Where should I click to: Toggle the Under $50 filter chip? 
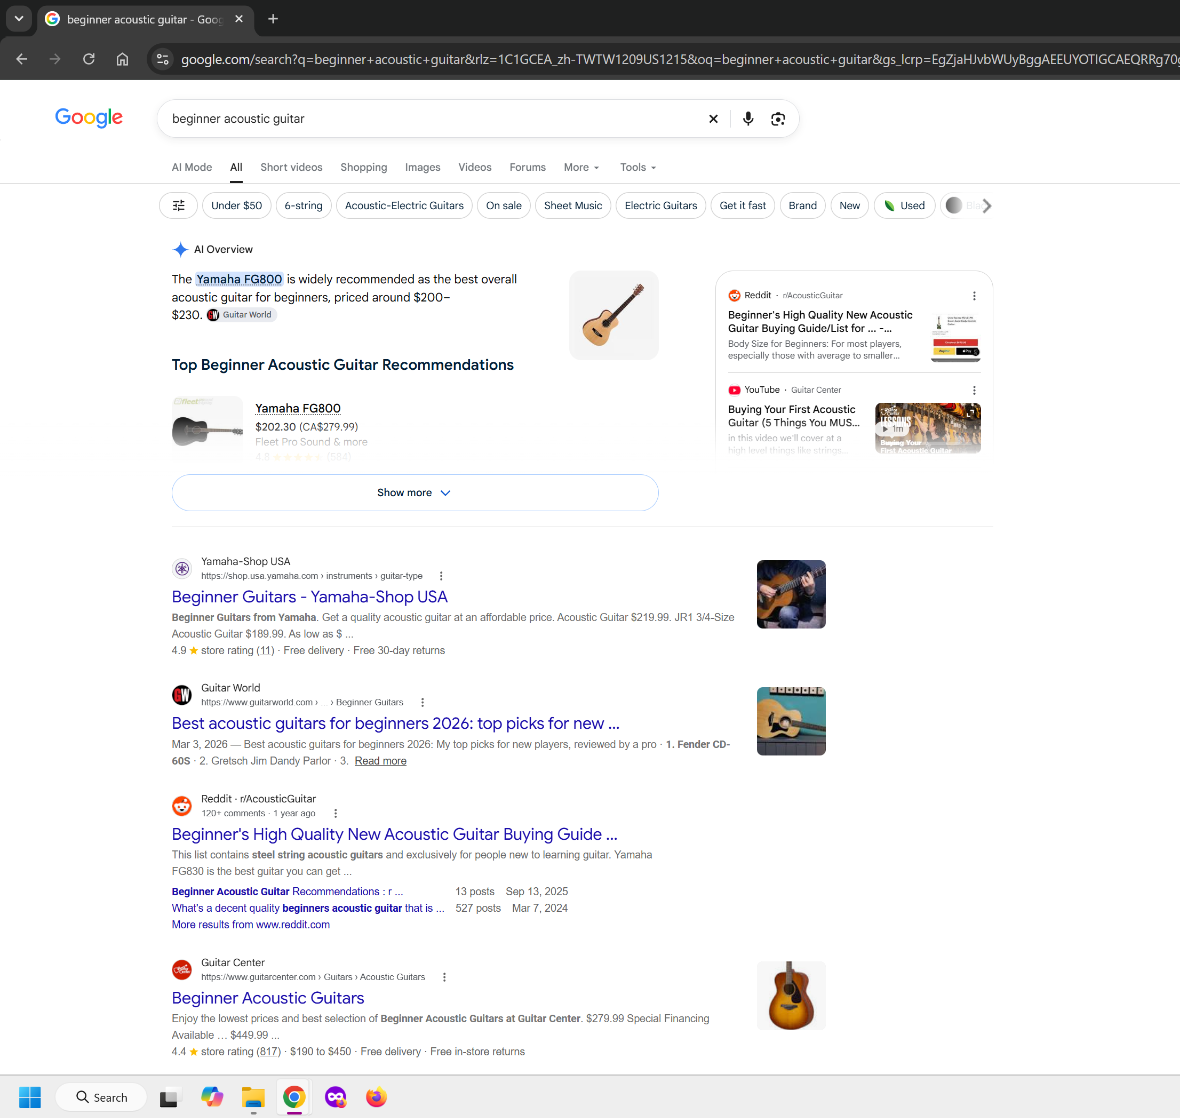(236, 205)
